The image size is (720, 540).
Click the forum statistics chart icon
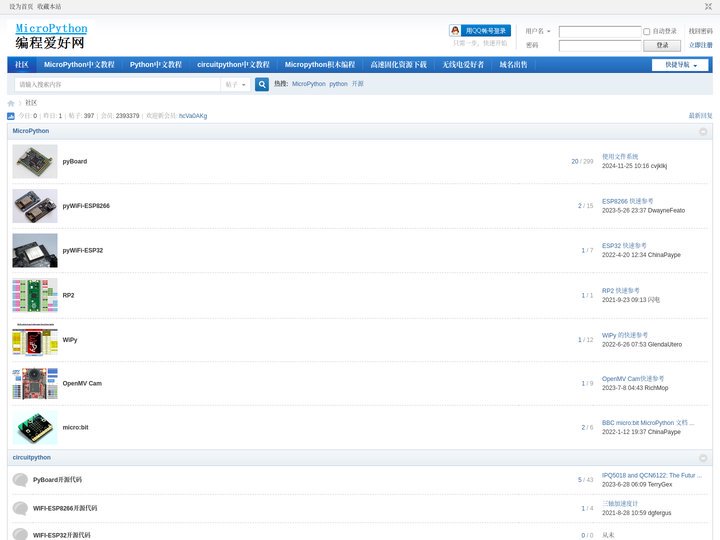pyautogui.click(x=11, y=116)
